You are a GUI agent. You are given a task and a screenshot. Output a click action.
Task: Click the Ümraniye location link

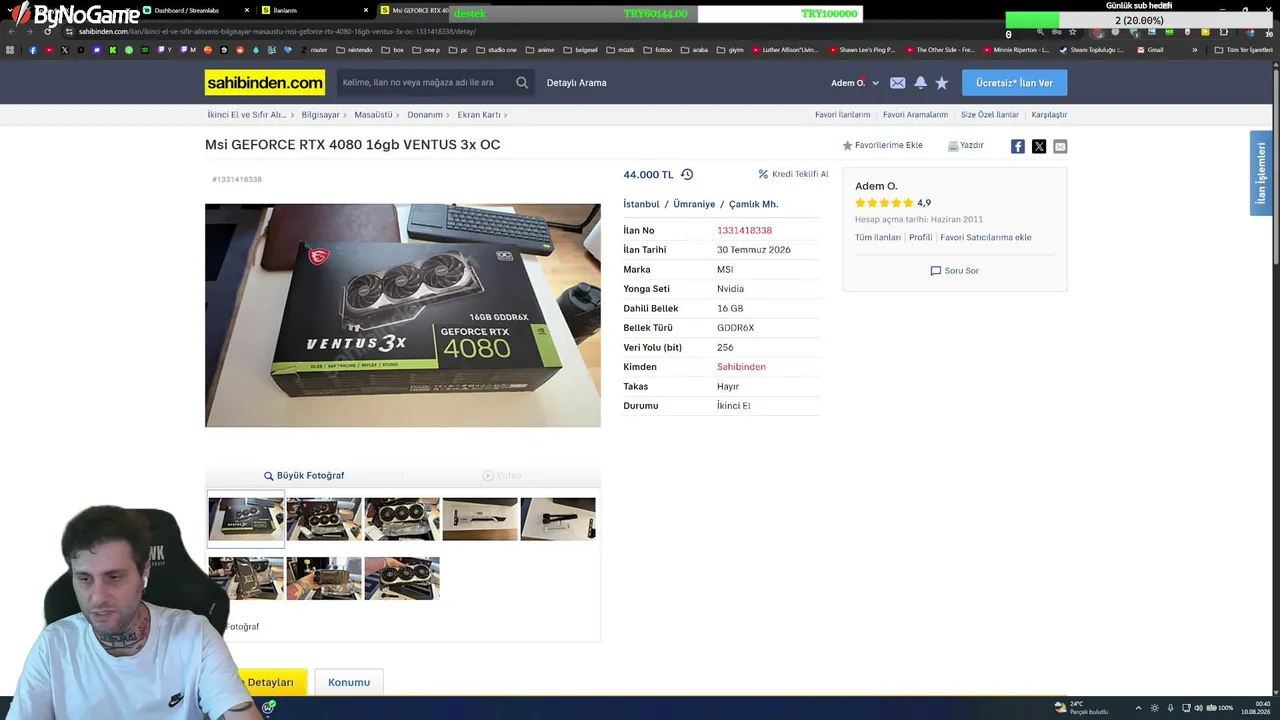tap(694, 204)
